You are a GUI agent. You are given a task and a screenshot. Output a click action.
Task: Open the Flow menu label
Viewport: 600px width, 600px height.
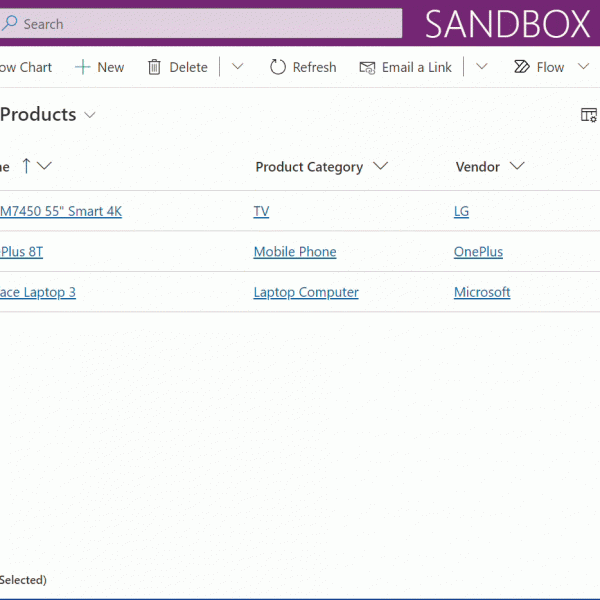[550, 67]
